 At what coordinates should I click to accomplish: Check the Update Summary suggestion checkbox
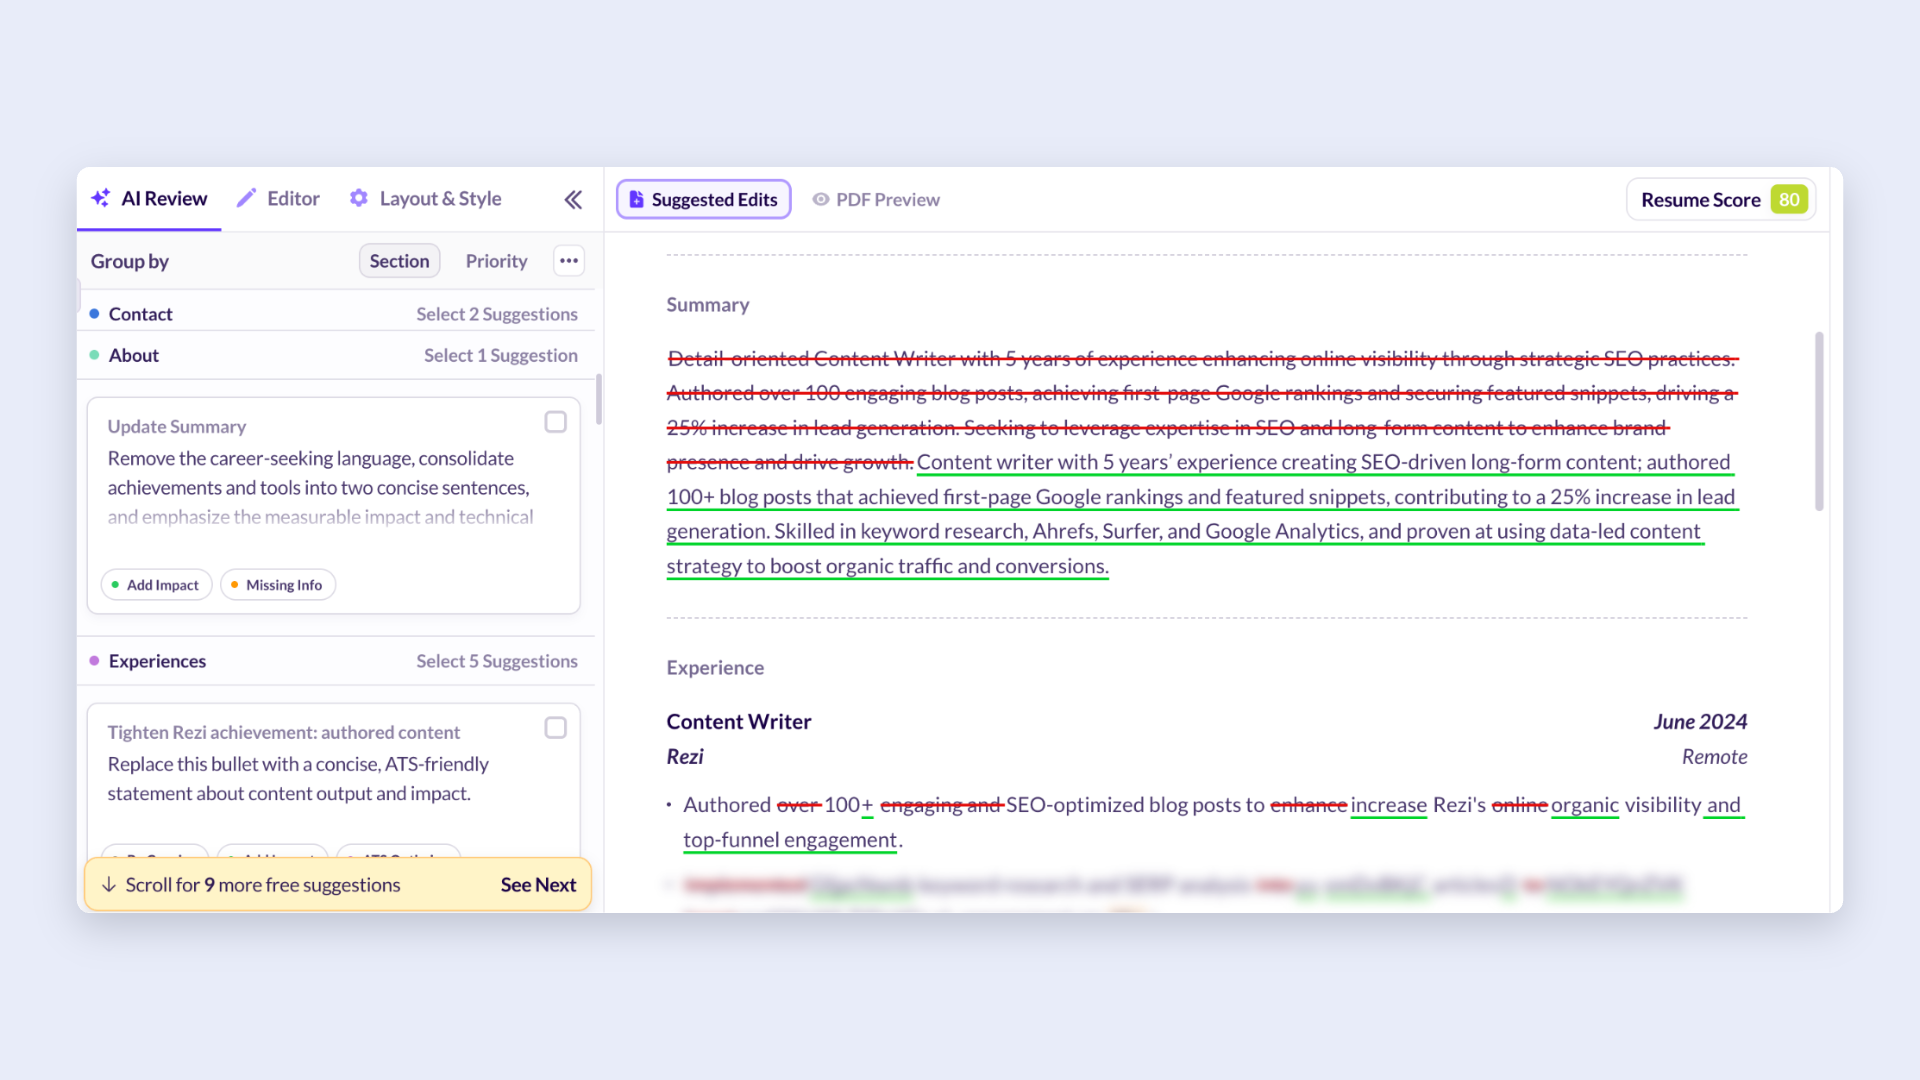point(555,422)
